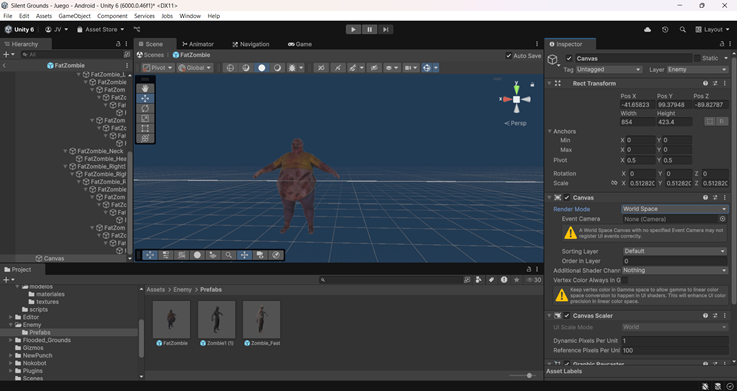Open Additional Shader Channels dropdown
This screenshot has height=391, width=737.
(x=674, y=270)
